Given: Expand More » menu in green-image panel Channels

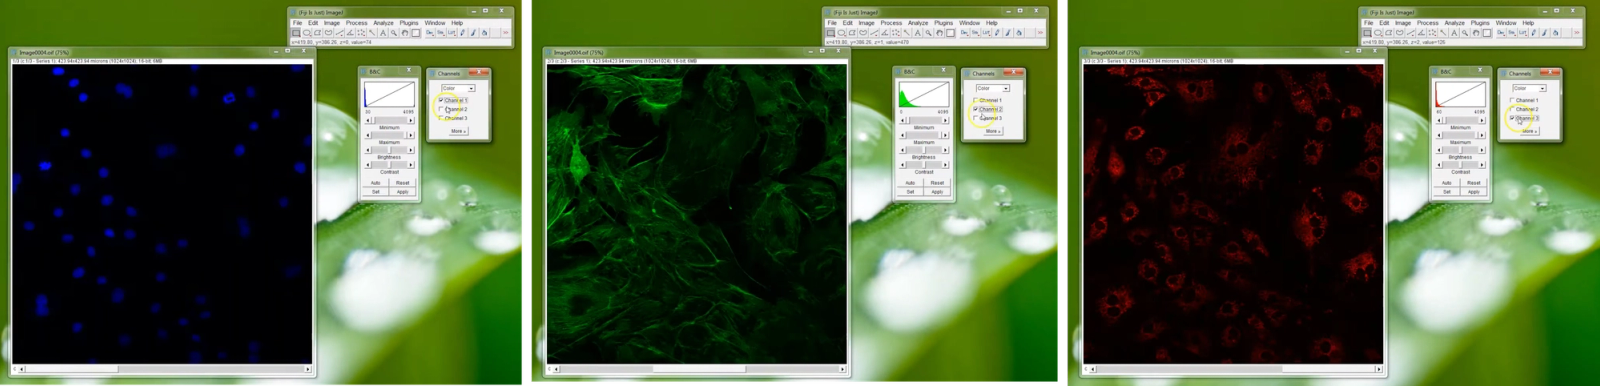Looking at the screenshot, I should pyautogui.click(x=993, y=131).
